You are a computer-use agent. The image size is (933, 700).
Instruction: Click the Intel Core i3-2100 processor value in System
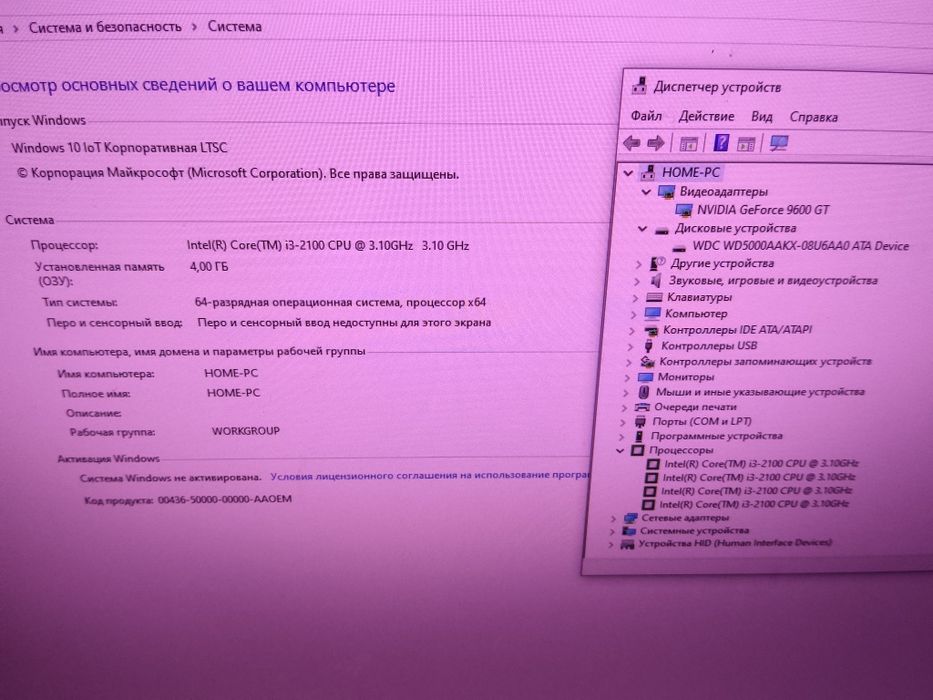pyautogui.click(x=328, y=245)
